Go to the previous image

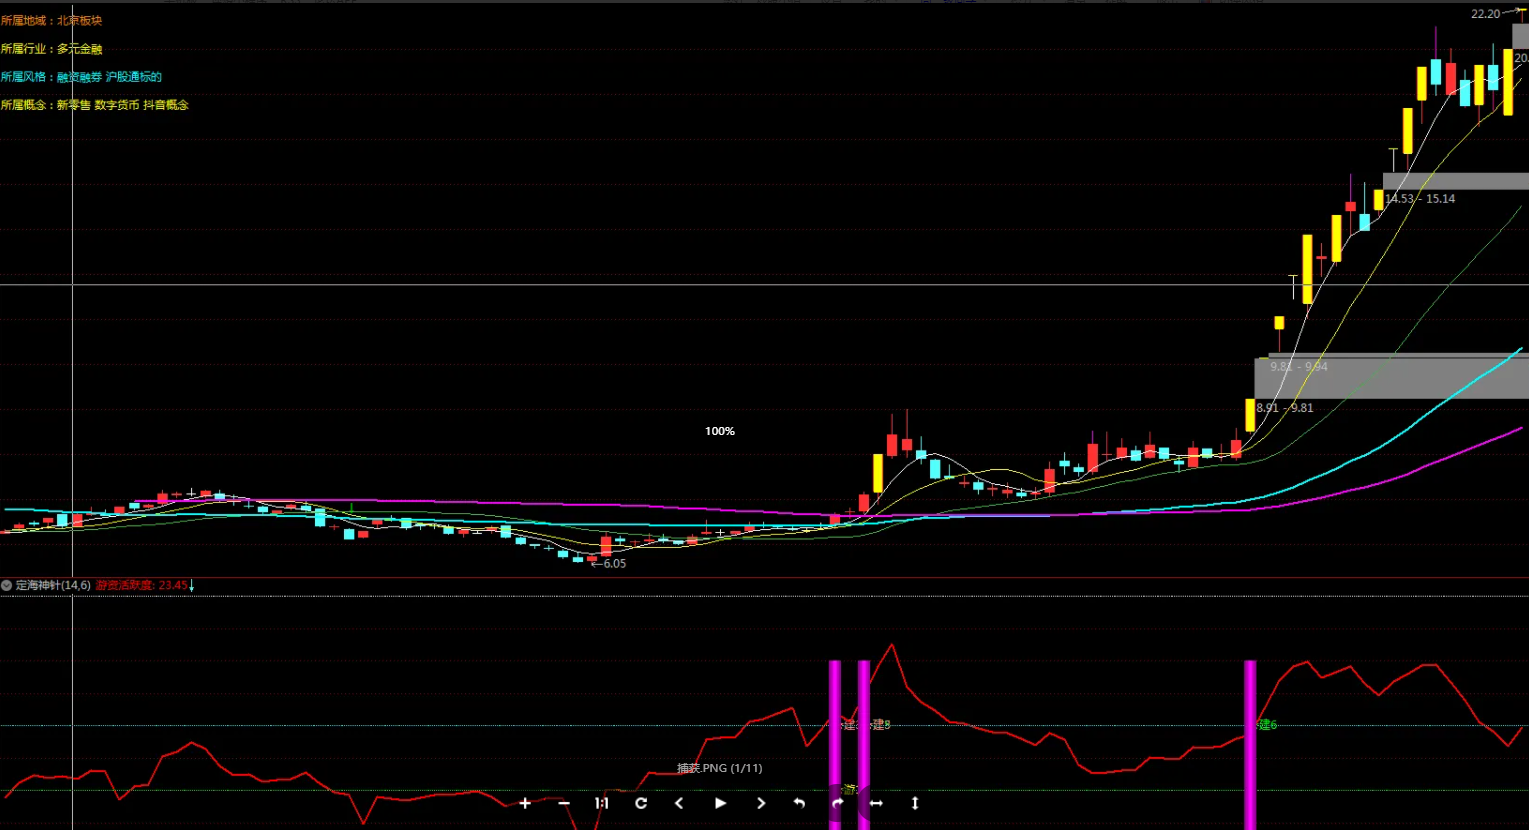click(x=679, y=803)
